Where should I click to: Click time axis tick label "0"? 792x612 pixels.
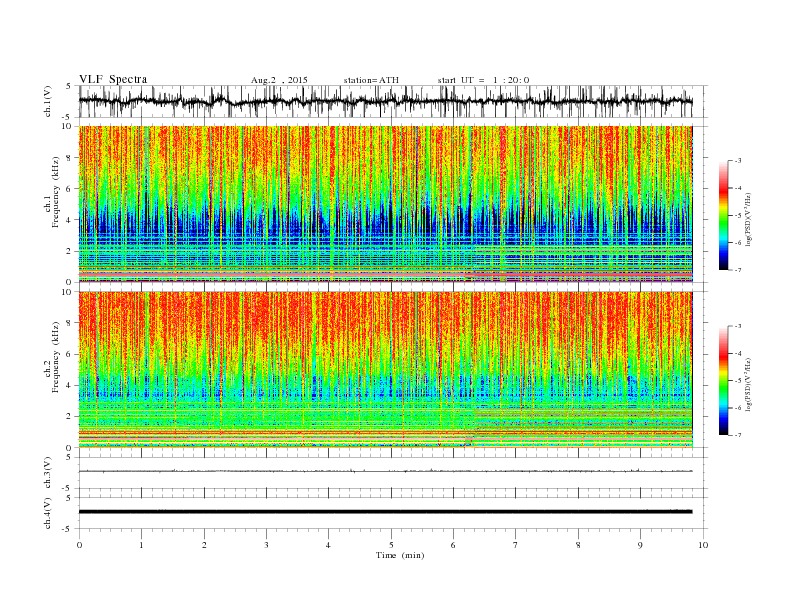(79, 545)
